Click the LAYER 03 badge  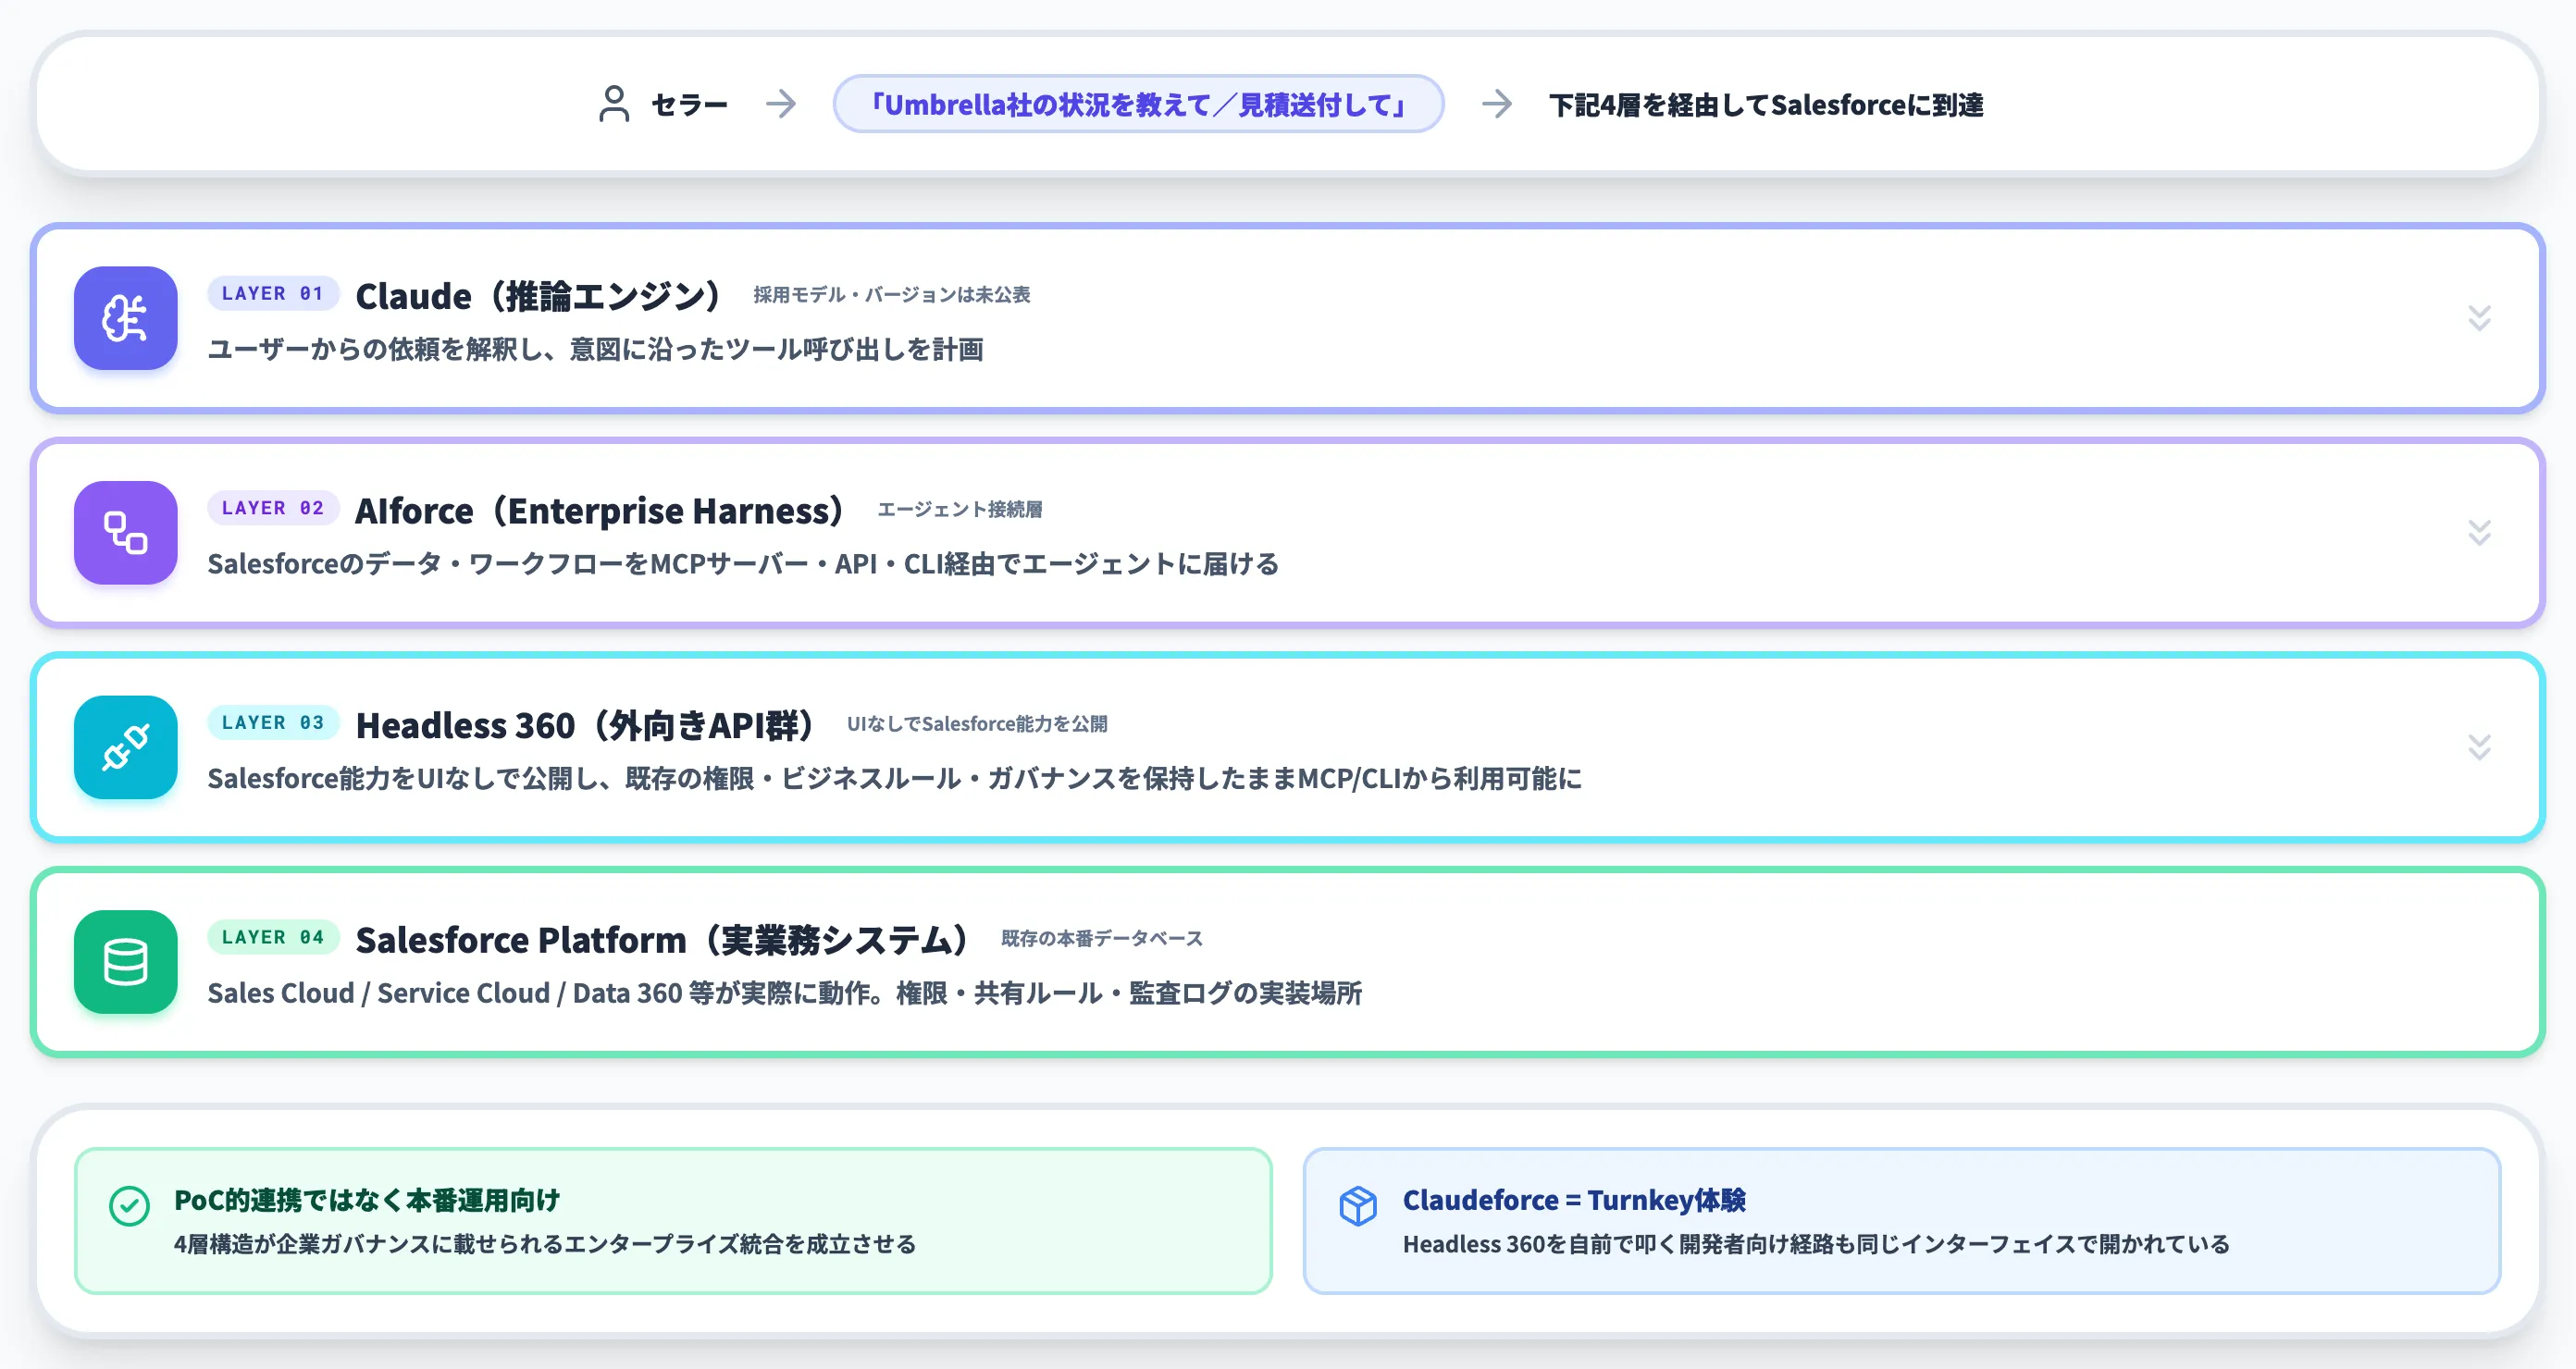(x=273, y=723)
